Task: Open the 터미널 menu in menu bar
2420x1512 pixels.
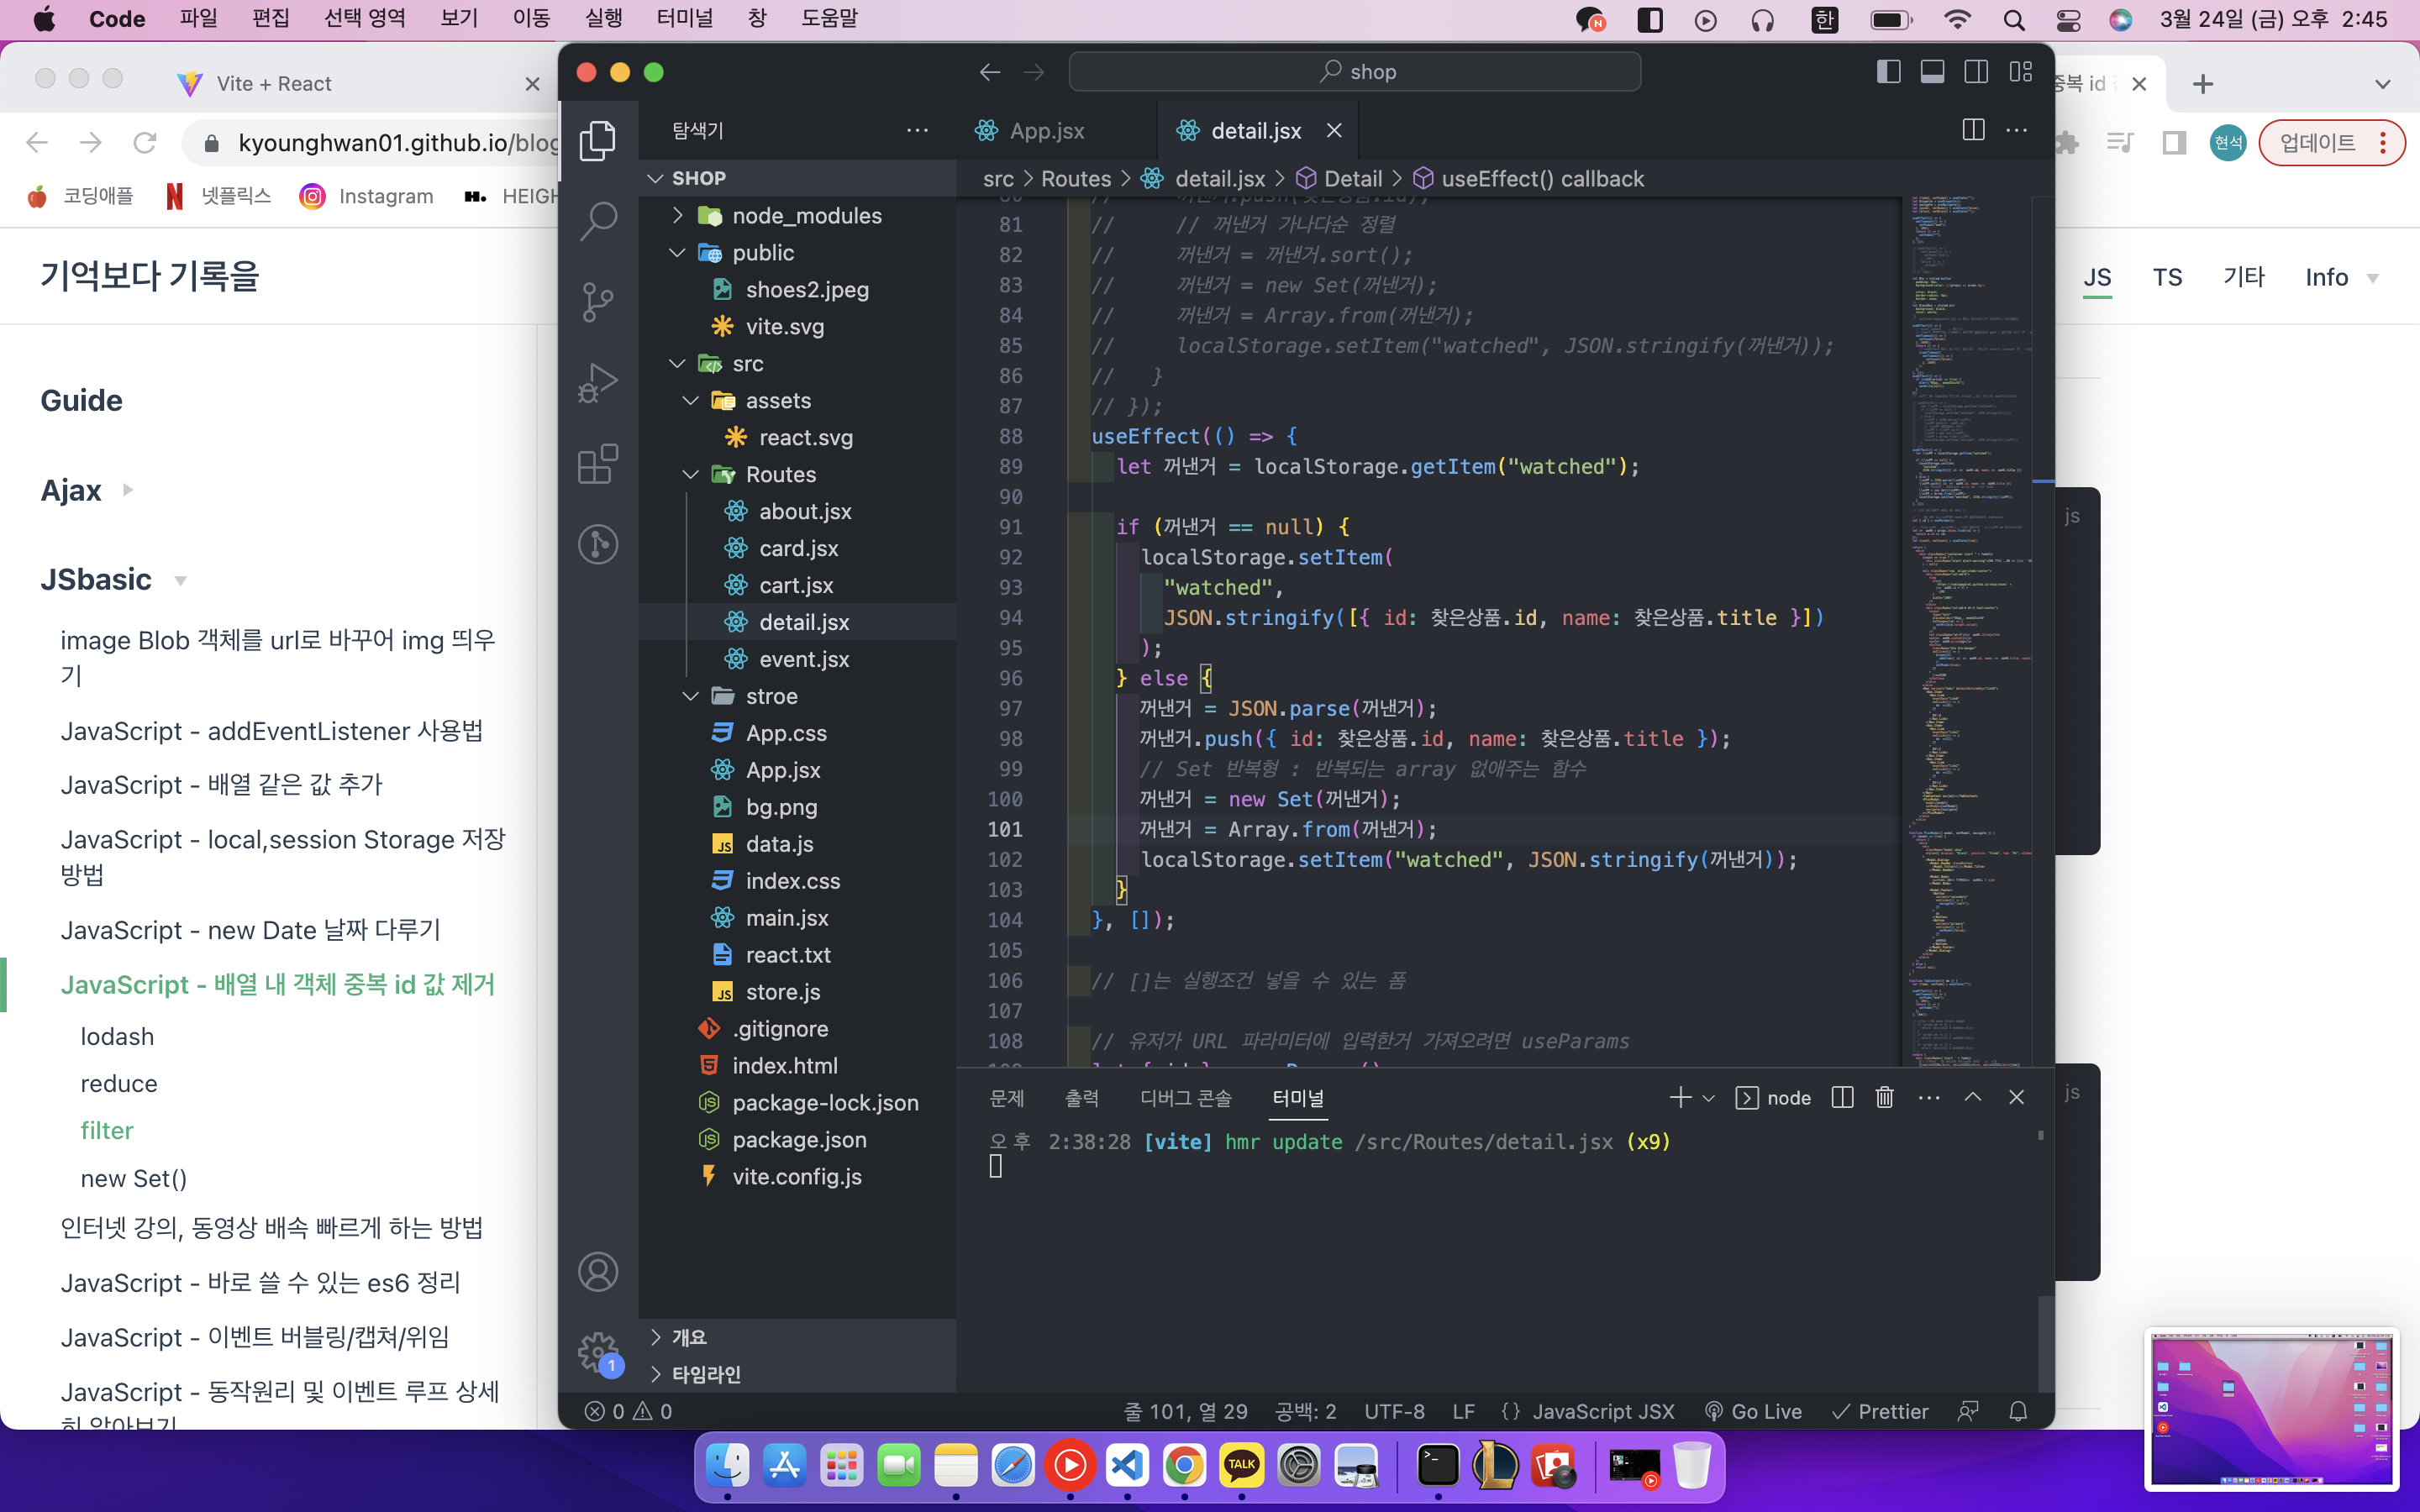Action: point(684,18)
